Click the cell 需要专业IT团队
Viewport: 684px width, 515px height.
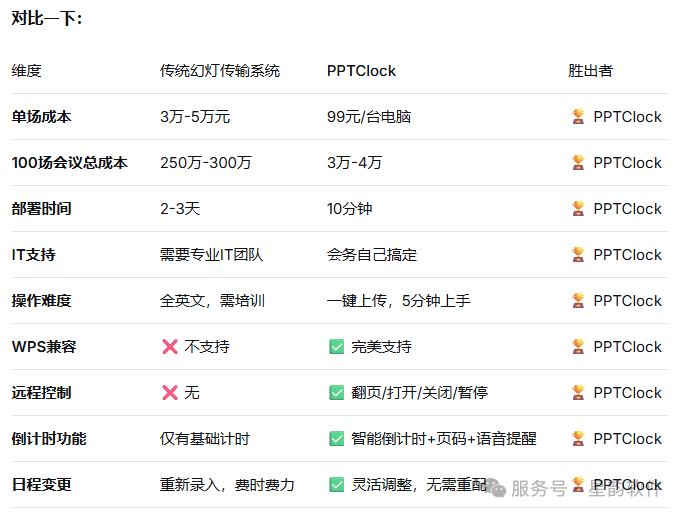tap(212, 255)
